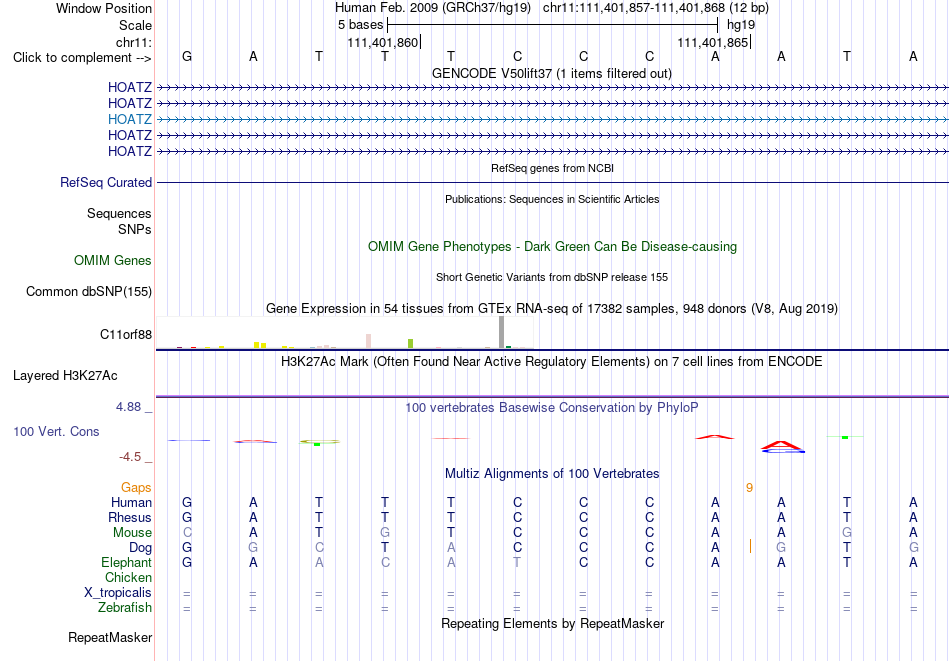Click the RepeatMasker side label

click(110, 637)
